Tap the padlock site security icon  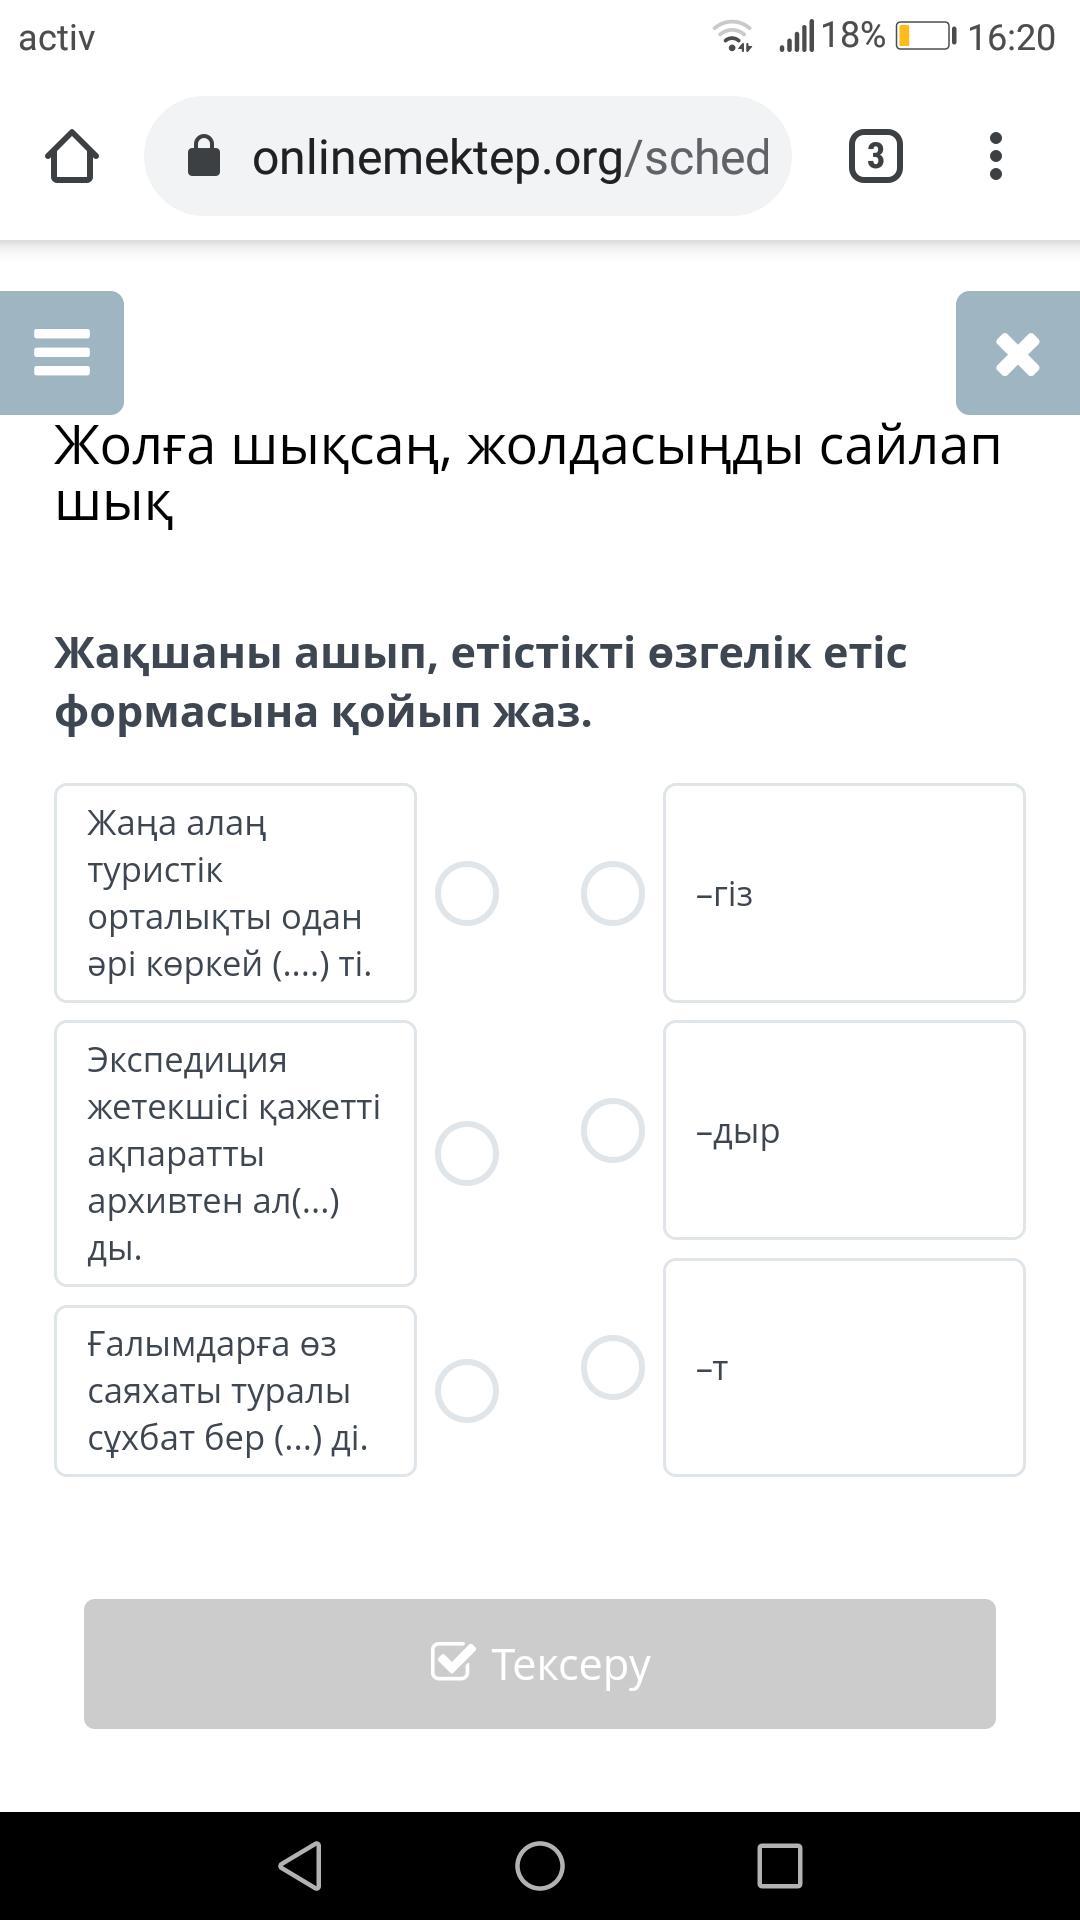pyautogui.click(x=204, y=157)
